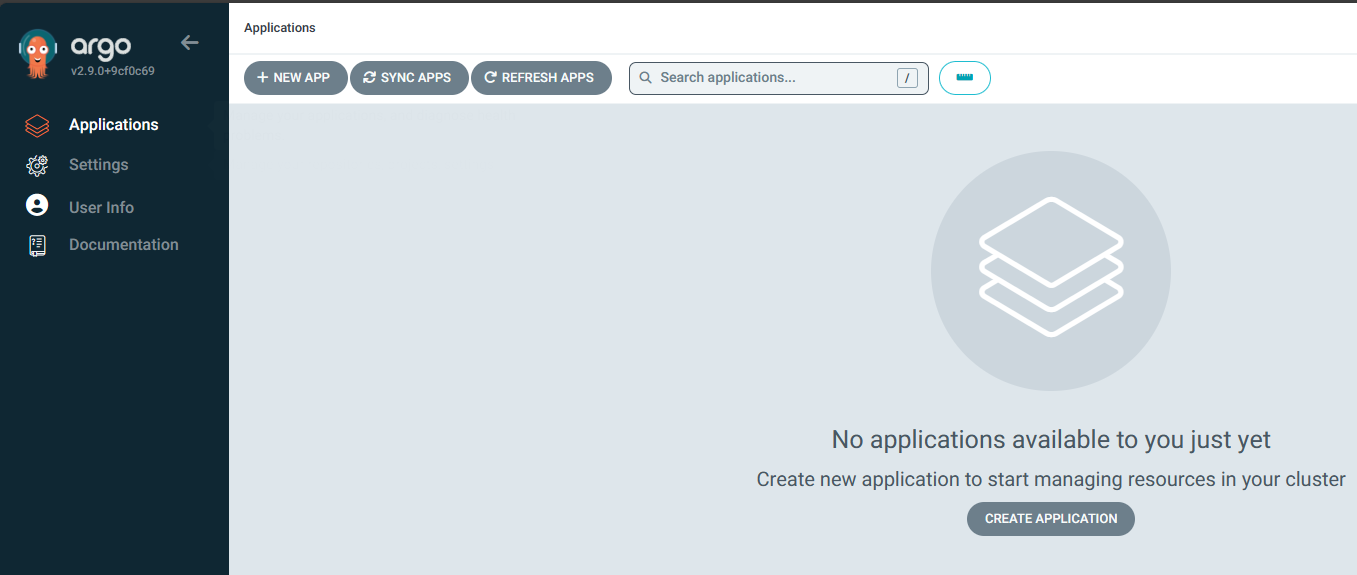This screenshot has height=575, width=1357.
Task: Click the REFRESH APPS button
Action: tap(541, 78)
